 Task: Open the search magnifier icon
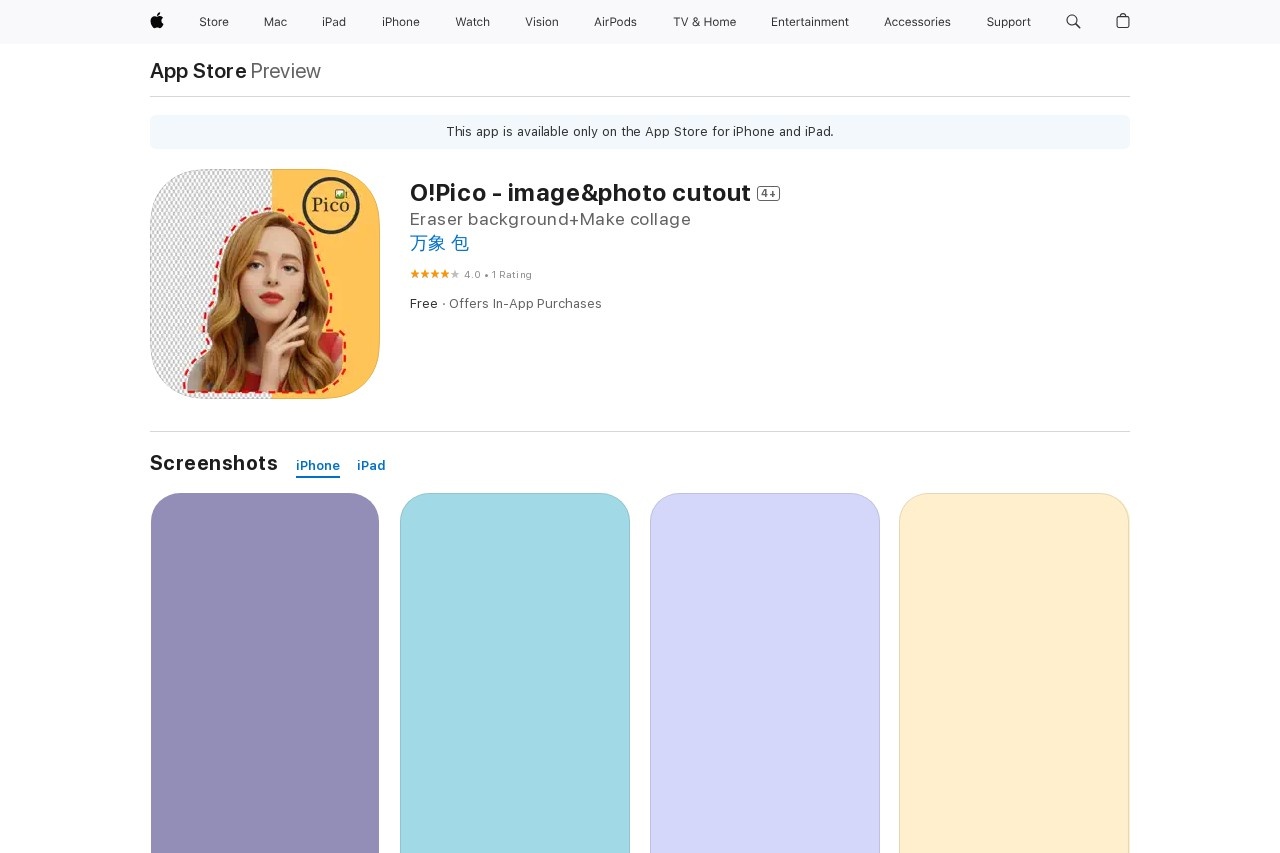tap(1073, 21)
